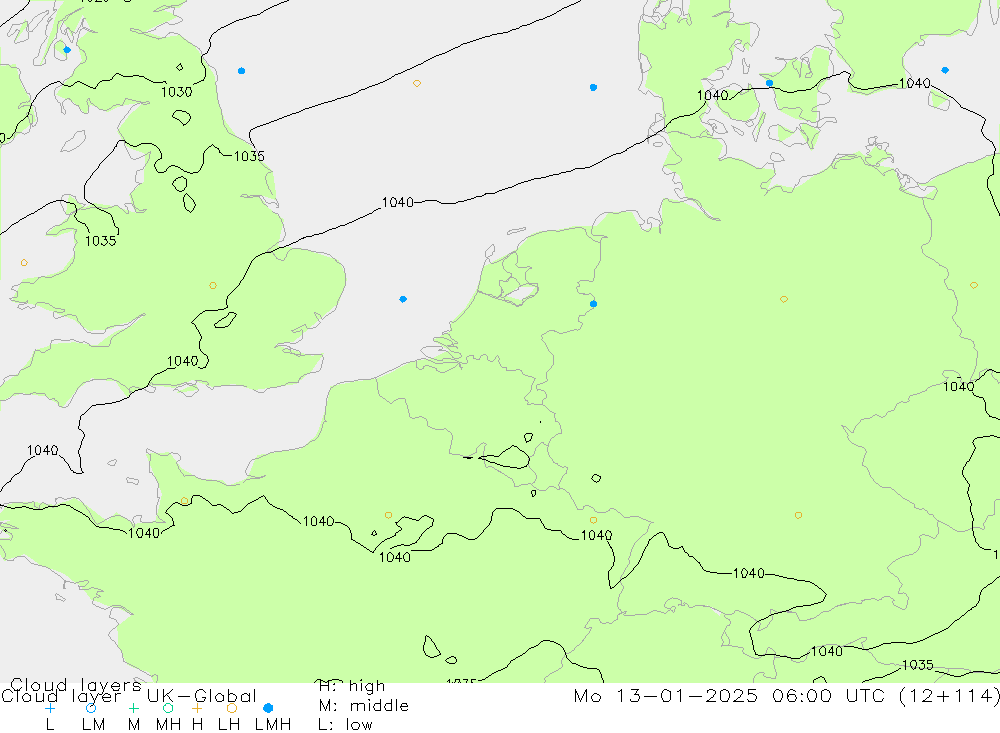Click the green M cross legend symbol
Image resolution: width=1000 pixels, height=733 pixels.
tap(133, 708)
